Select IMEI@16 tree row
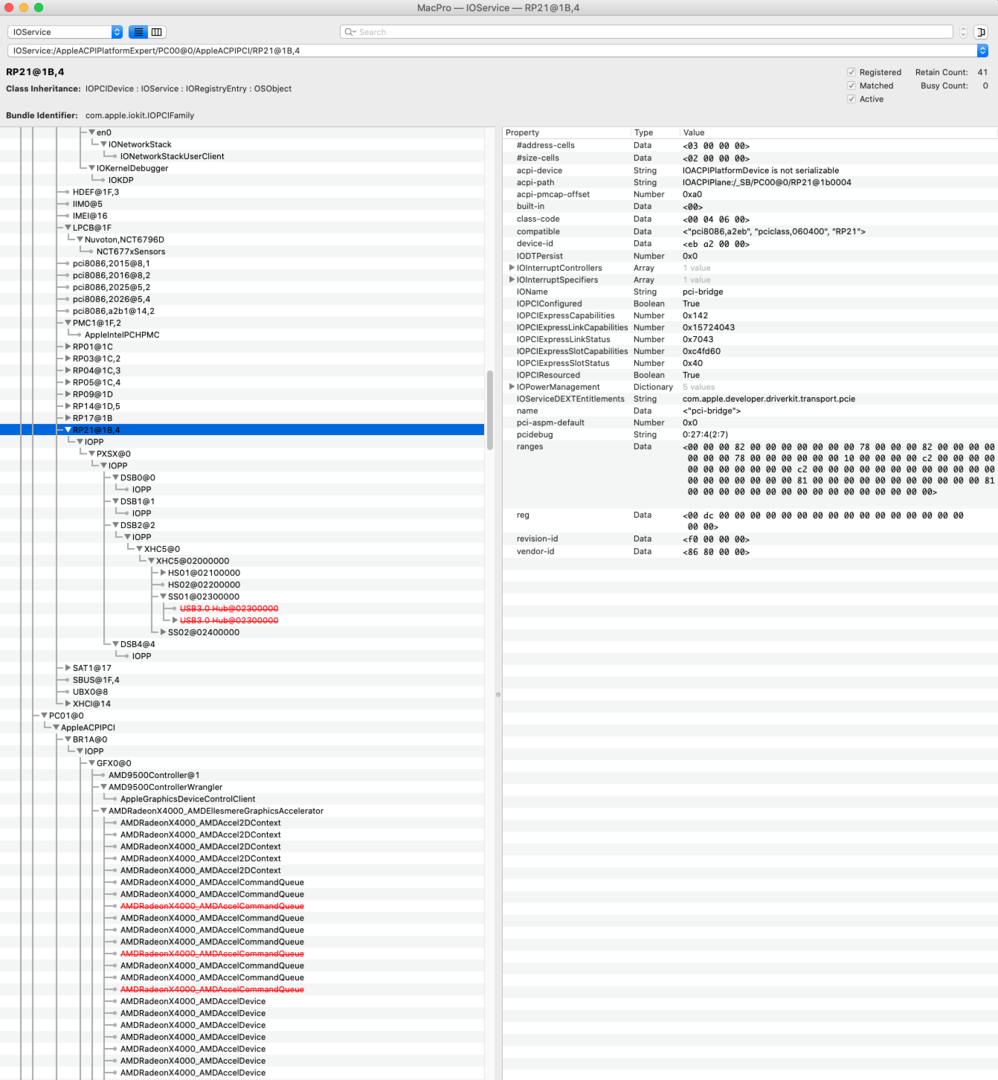The image size is (998, 1080). tap(90, 216)
